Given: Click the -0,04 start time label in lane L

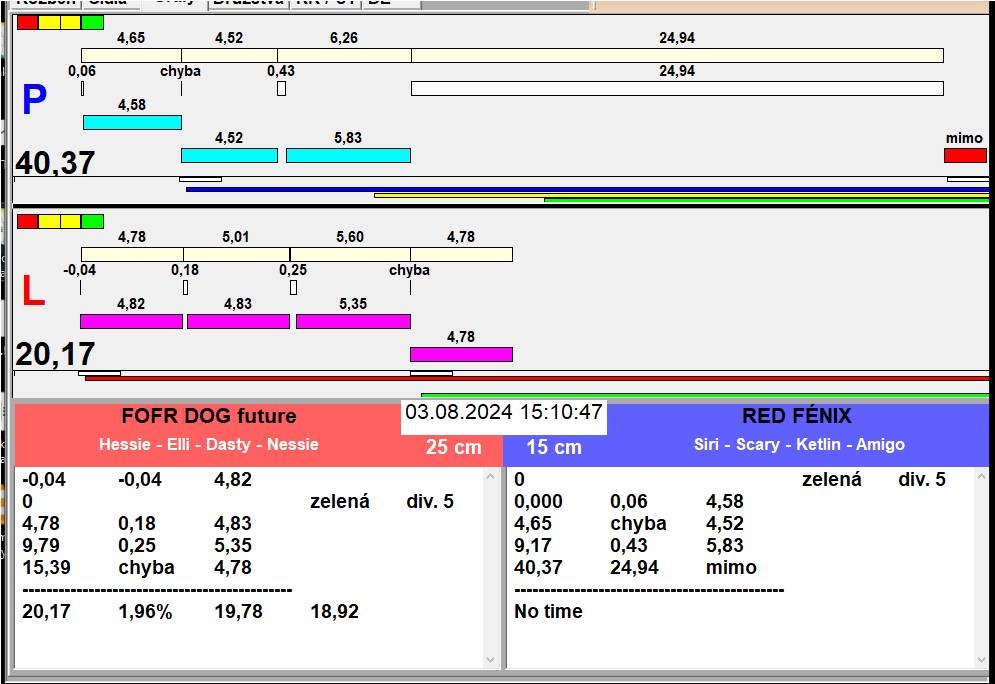Looking at the screenshot, I should click(x=79, y=270).
